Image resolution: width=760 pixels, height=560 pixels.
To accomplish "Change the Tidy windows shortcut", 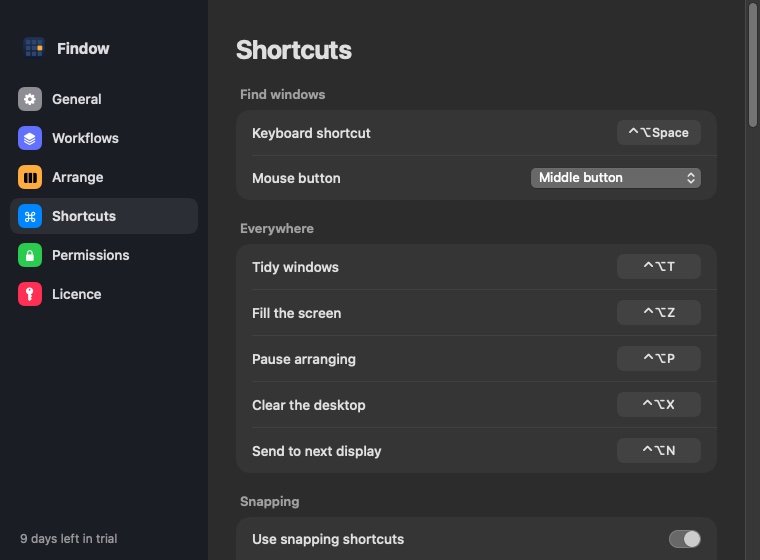I will [x=659, y=267].
